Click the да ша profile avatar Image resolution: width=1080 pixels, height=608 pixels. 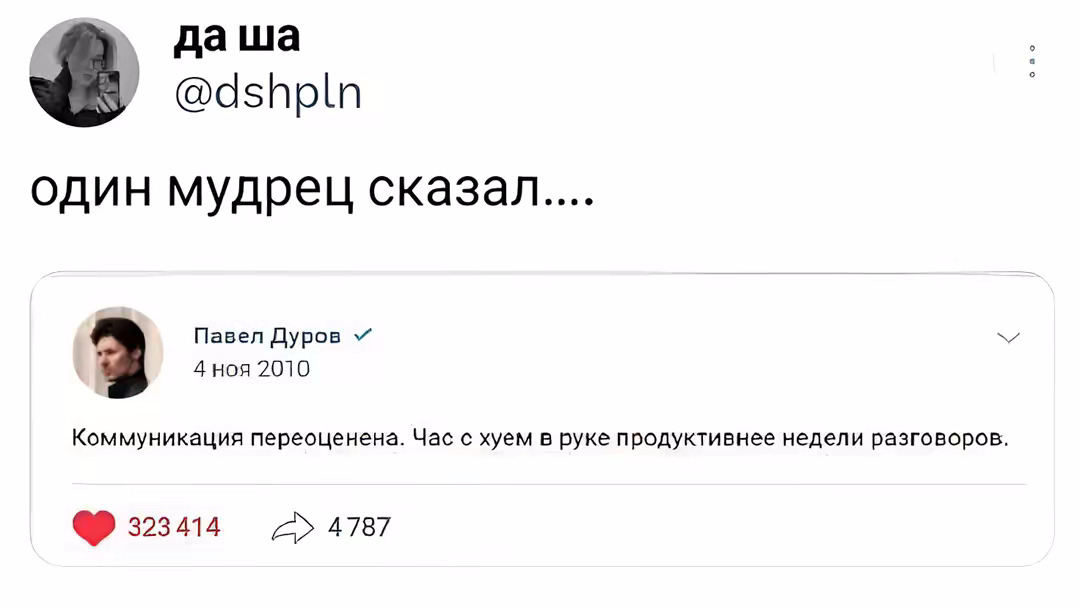tap(84, 73)
